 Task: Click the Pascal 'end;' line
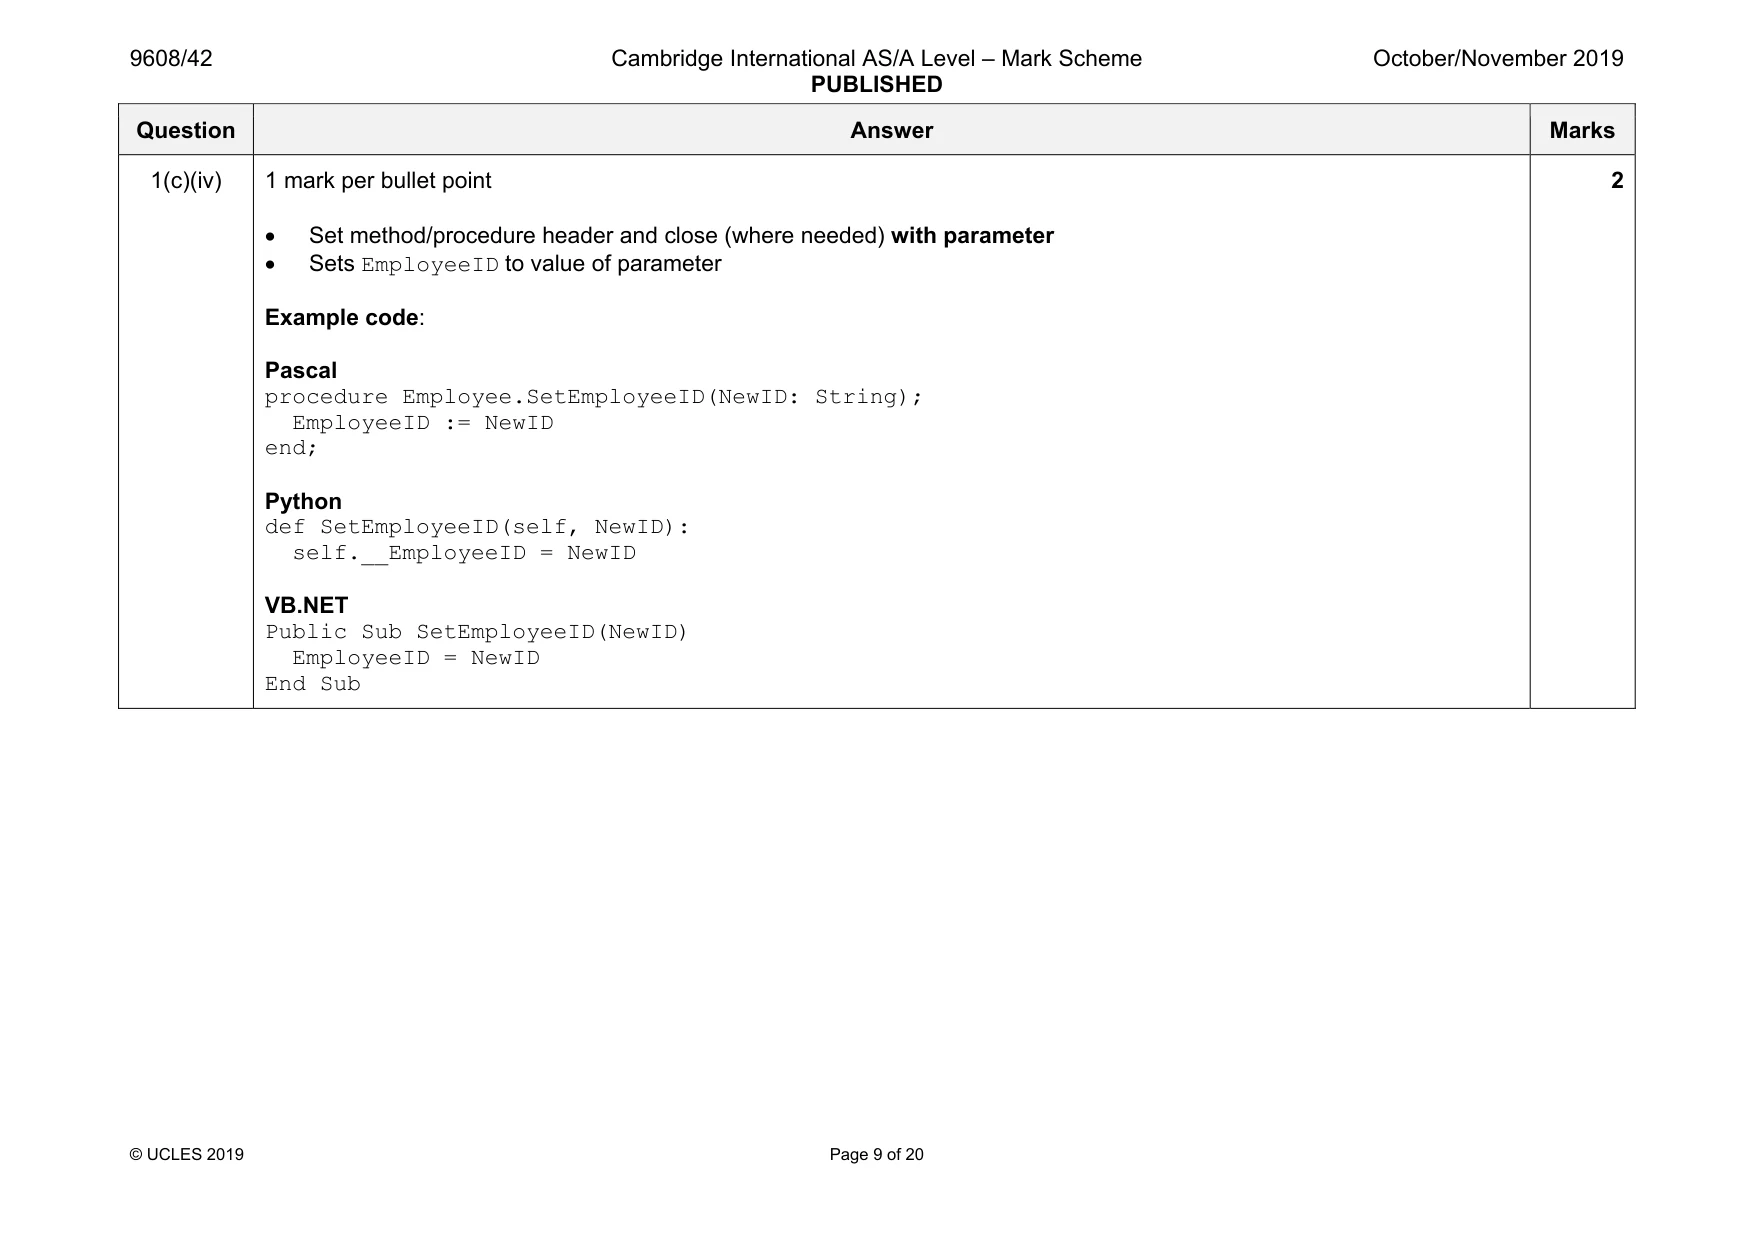coord(291,448)
